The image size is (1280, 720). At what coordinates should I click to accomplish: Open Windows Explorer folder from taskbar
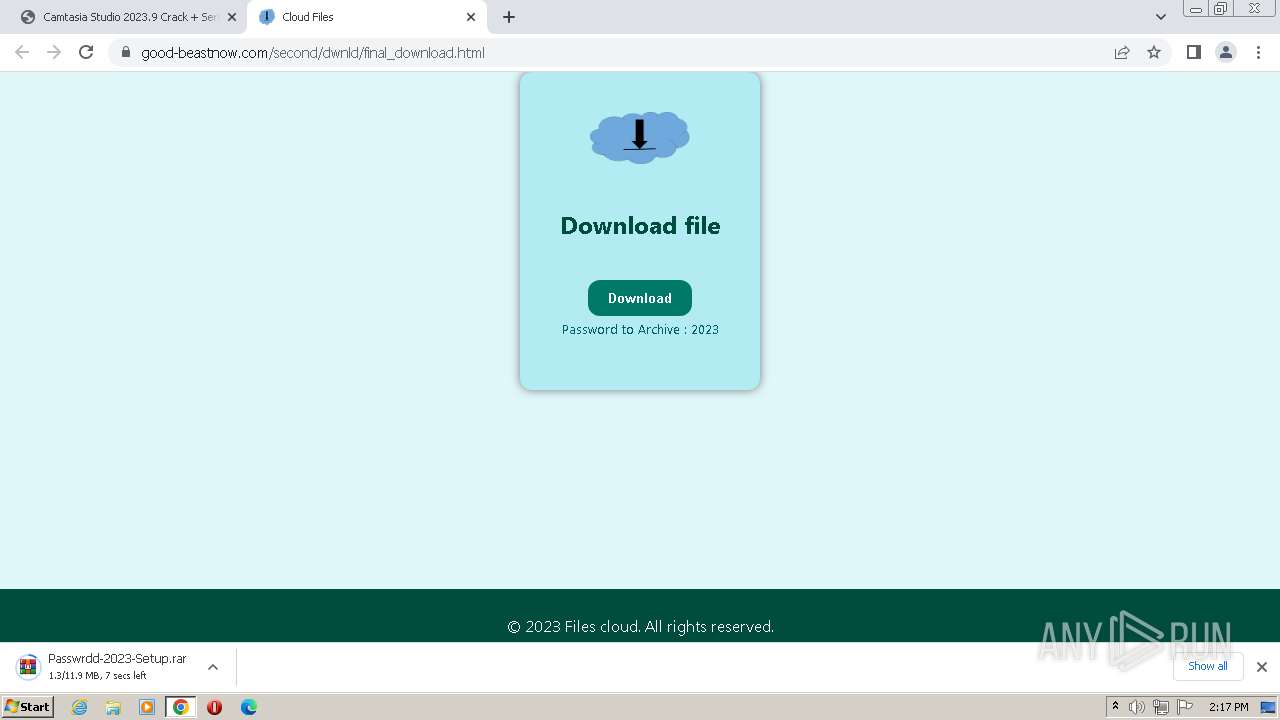(113, 707)
